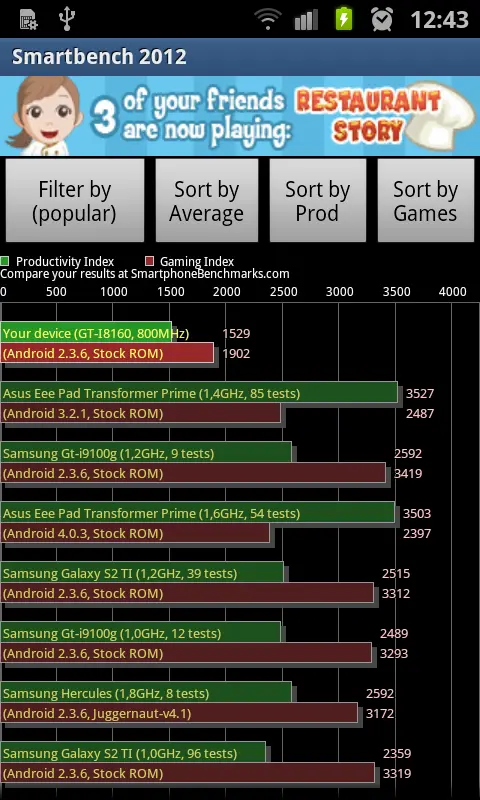The image size is (480, 800).
Task: Tap the cellular signal bars icon
Action: [x=308, y=20]
